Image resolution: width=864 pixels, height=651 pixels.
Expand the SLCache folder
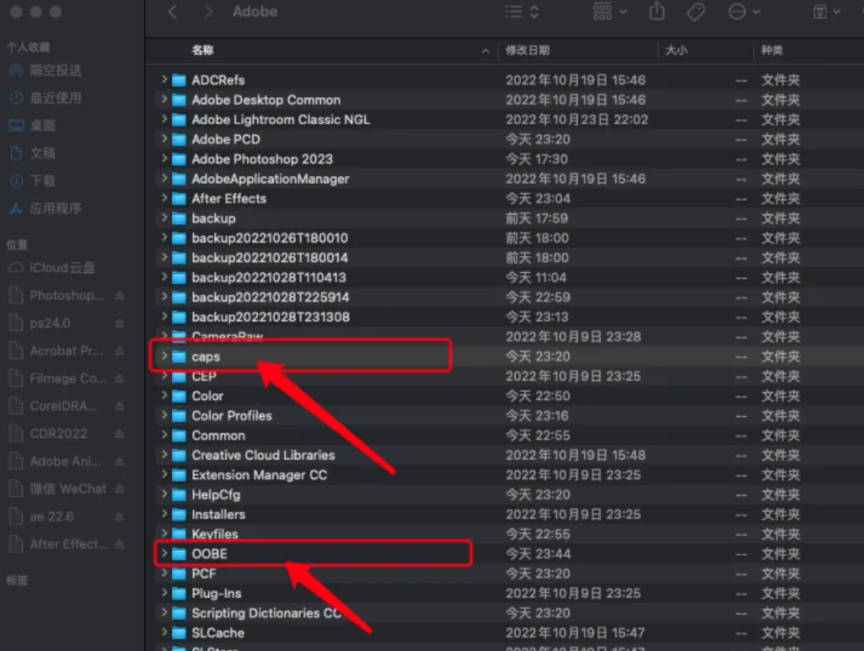164,632
